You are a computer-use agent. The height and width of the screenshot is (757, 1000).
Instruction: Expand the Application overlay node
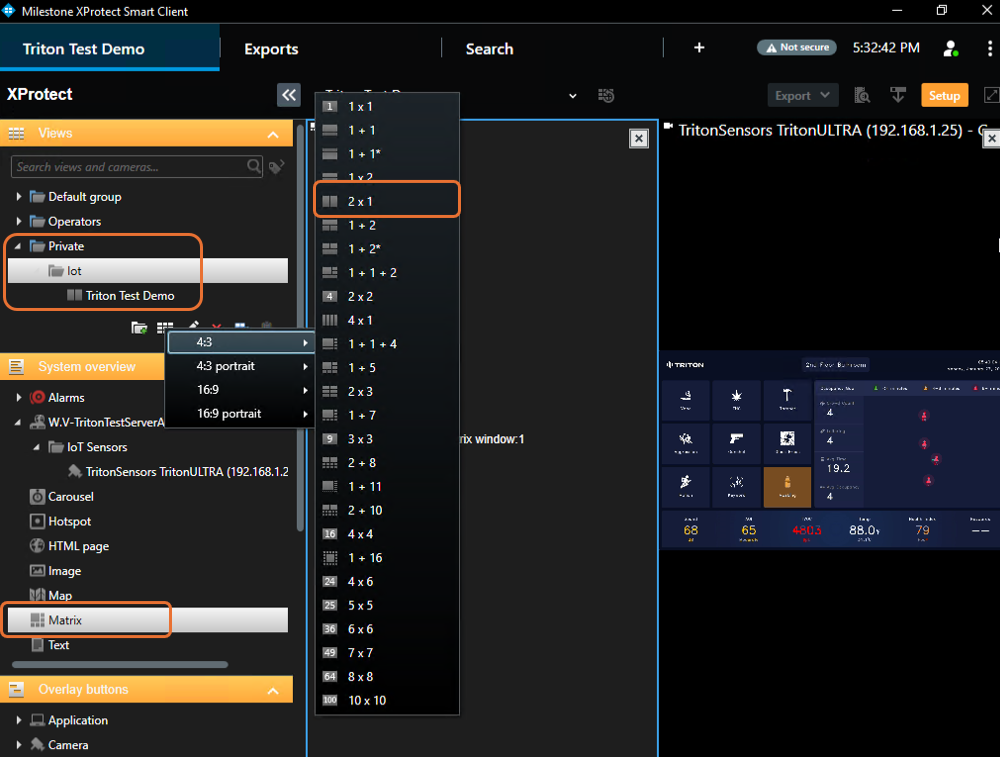[x=18, y=720]
